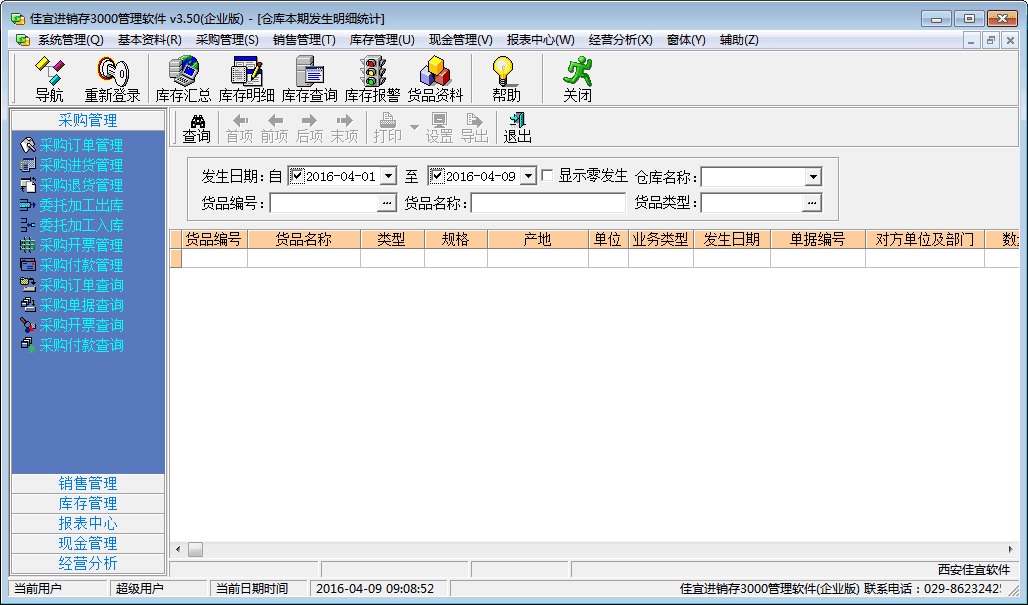
Task: Open 库存报警 stock alarm icon
Action: pos(372,79)
